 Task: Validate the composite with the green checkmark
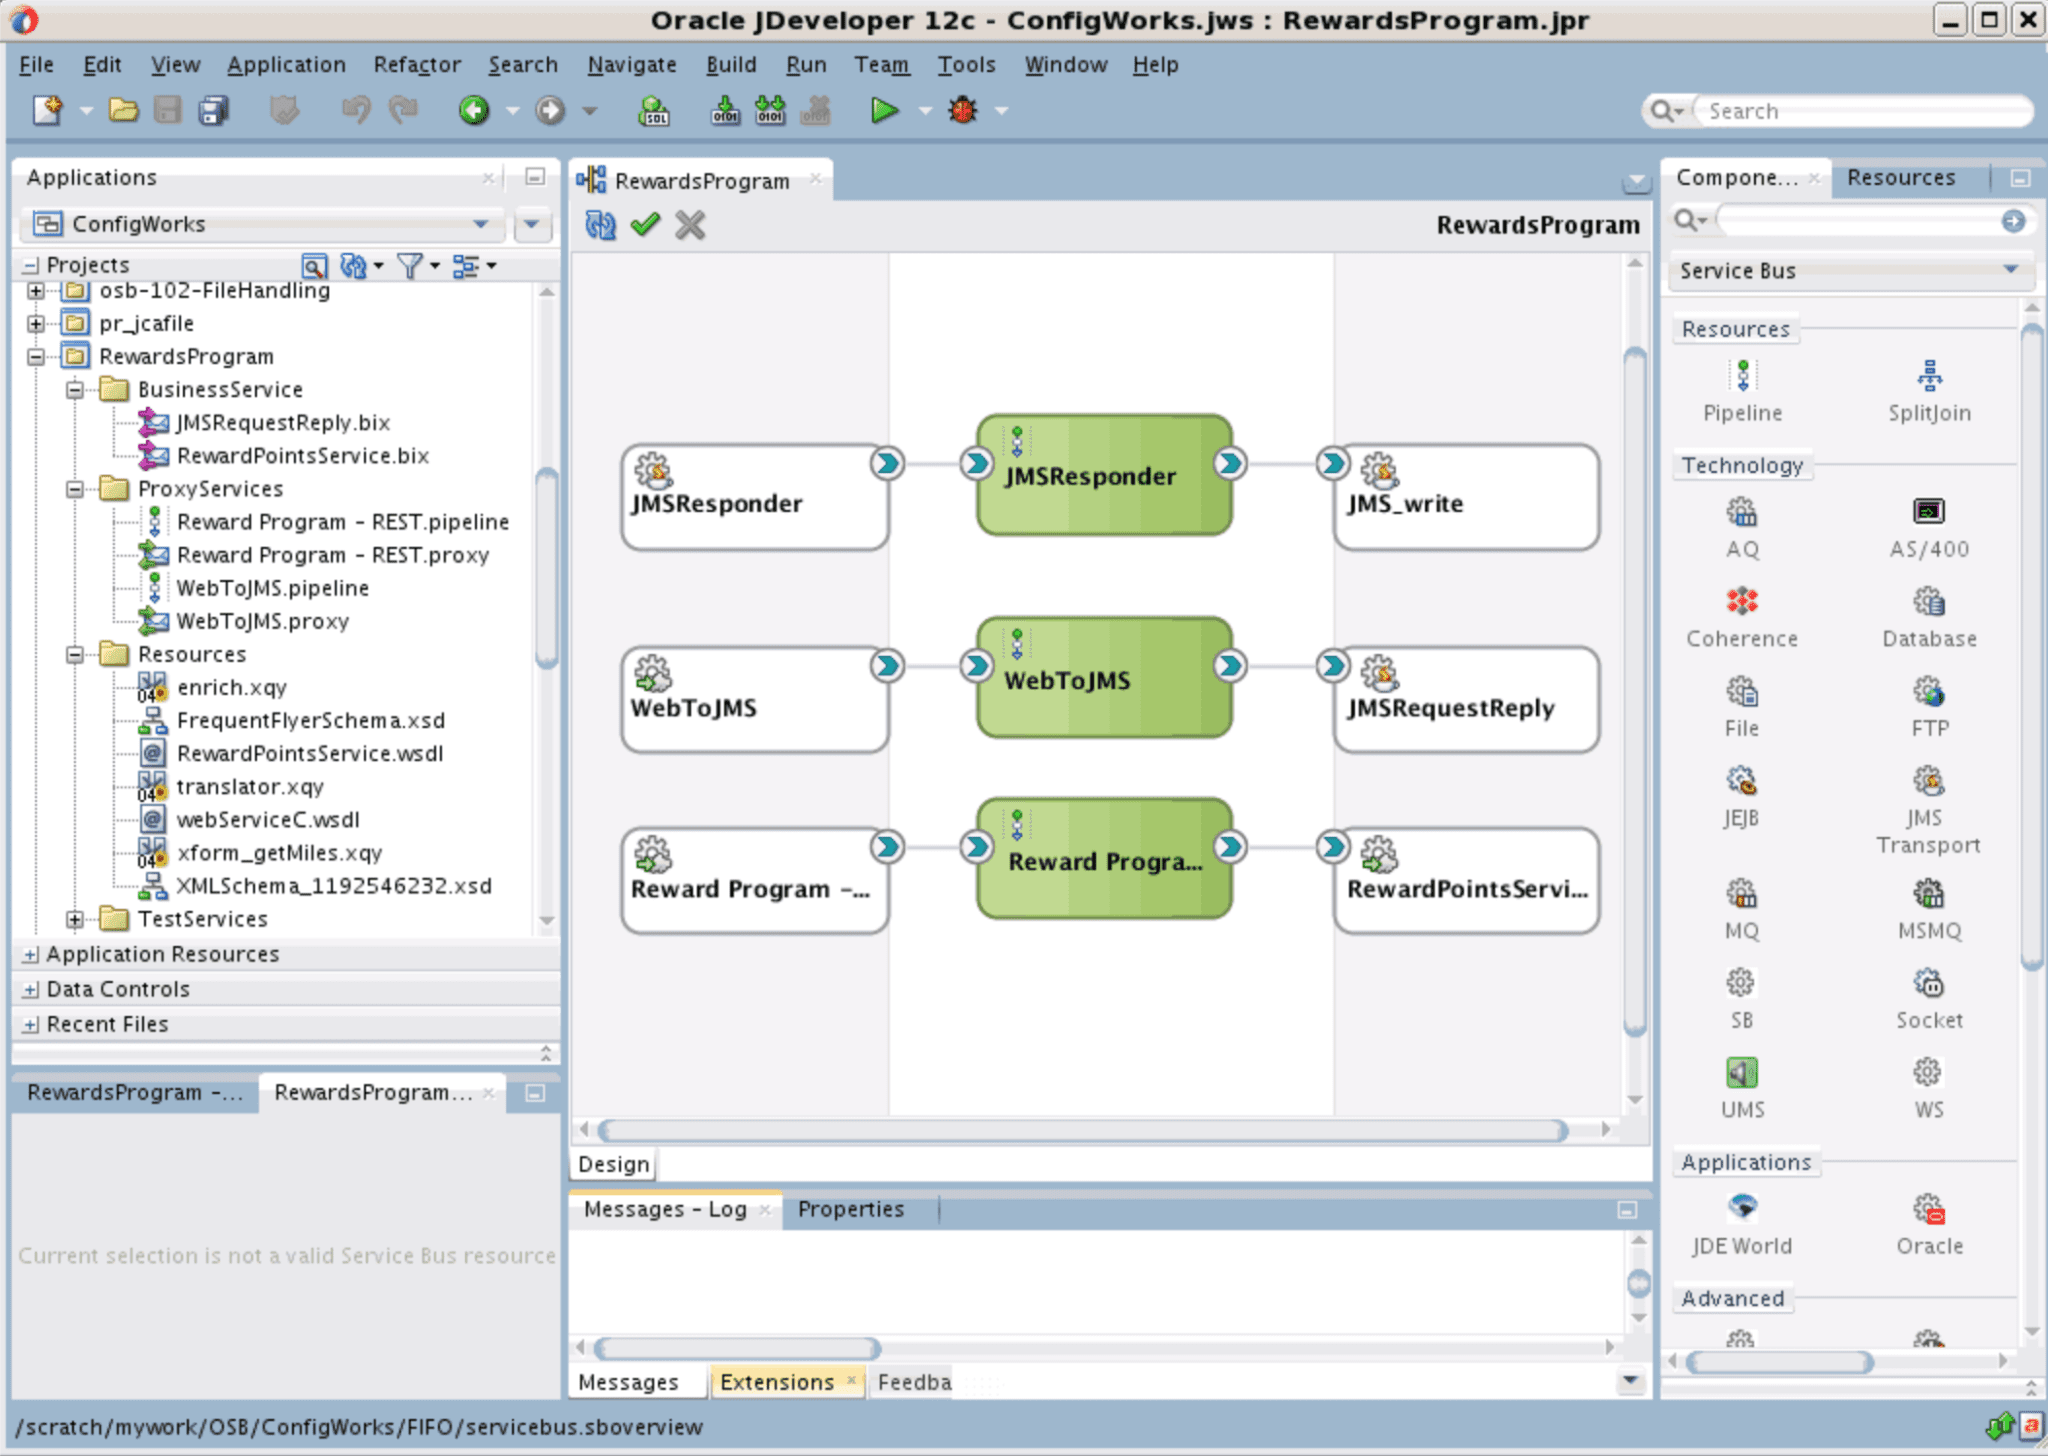[x=645, y=224]
